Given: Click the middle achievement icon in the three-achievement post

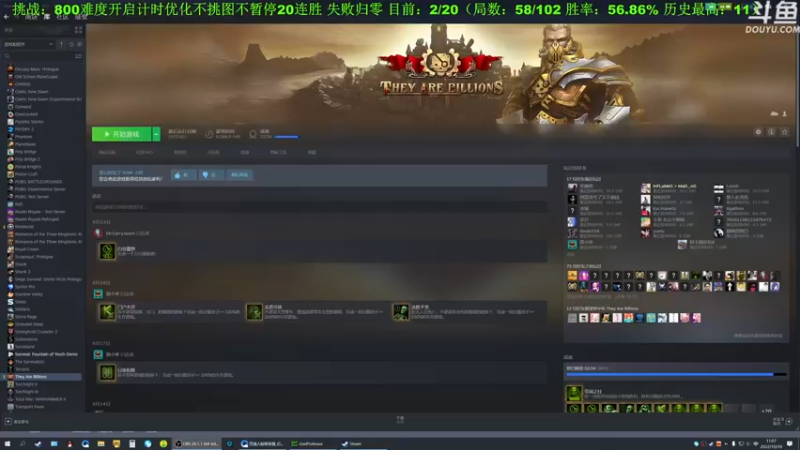Looking at the screenshot, I should pos(254,312).
